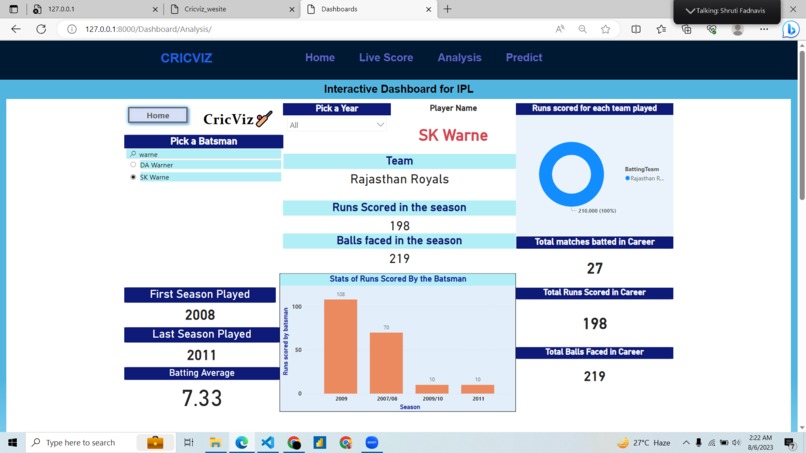Viewport: 806px width, 453px height.
Task: Open File Explorer from the taskbar
Action: click(215, 442)
